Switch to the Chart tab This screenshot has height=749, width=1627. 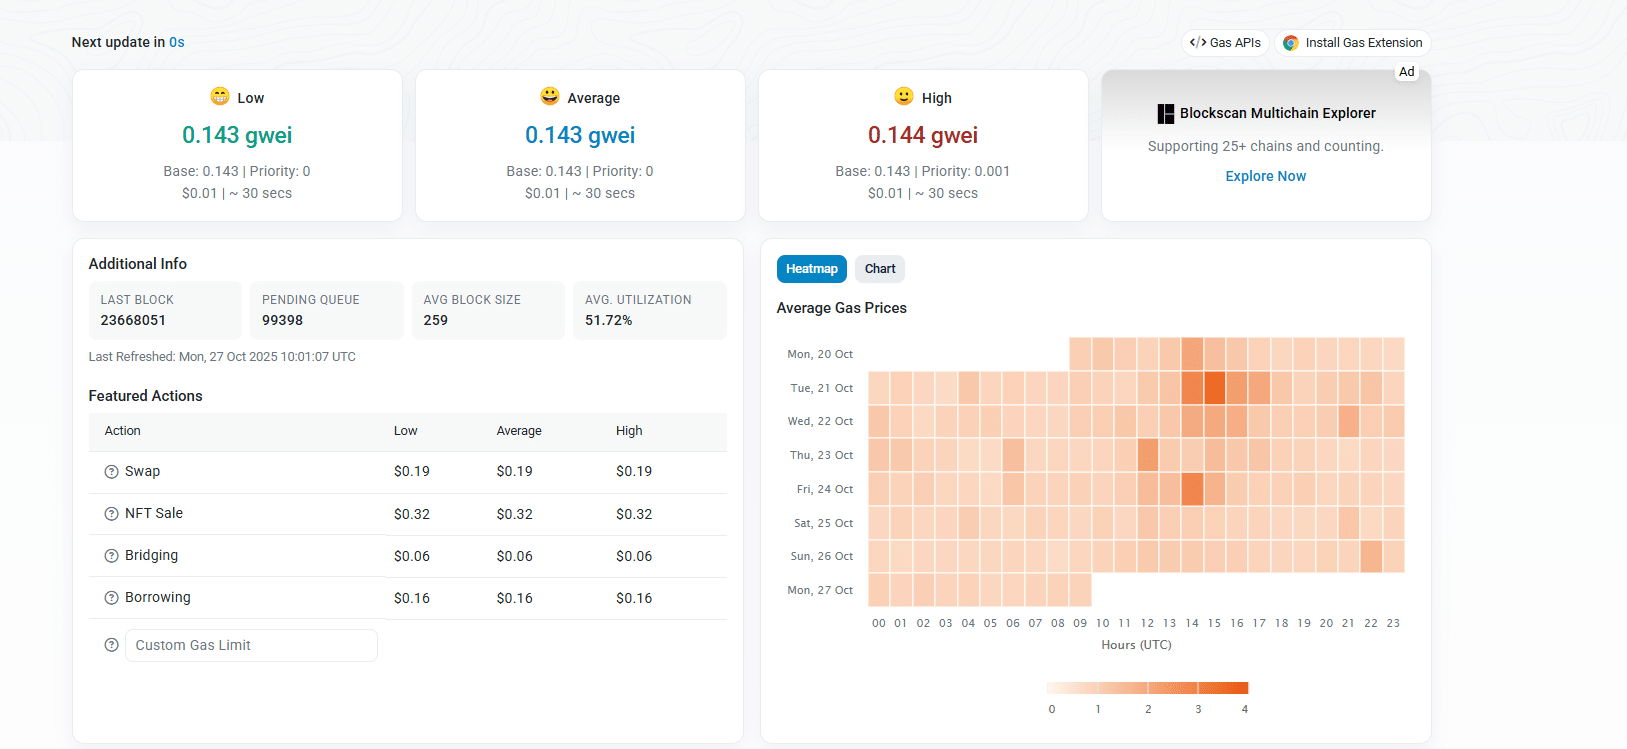[880, 269]
